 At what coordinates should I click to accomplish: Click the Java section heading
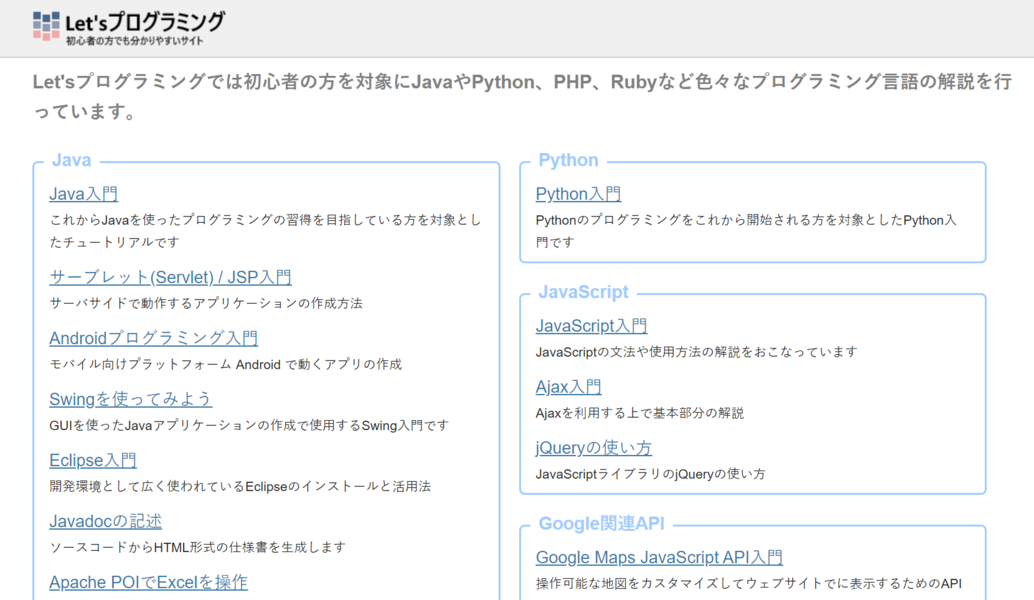69,160
